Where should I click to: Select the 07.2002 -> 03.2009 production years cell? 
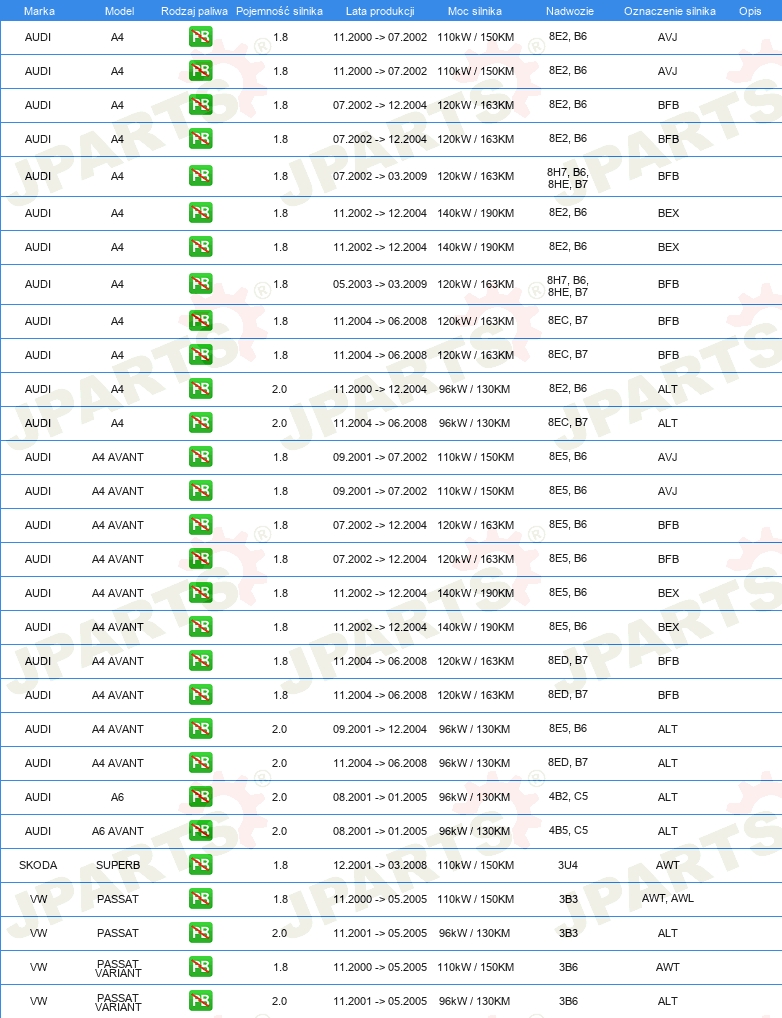(x=380, y=176)
